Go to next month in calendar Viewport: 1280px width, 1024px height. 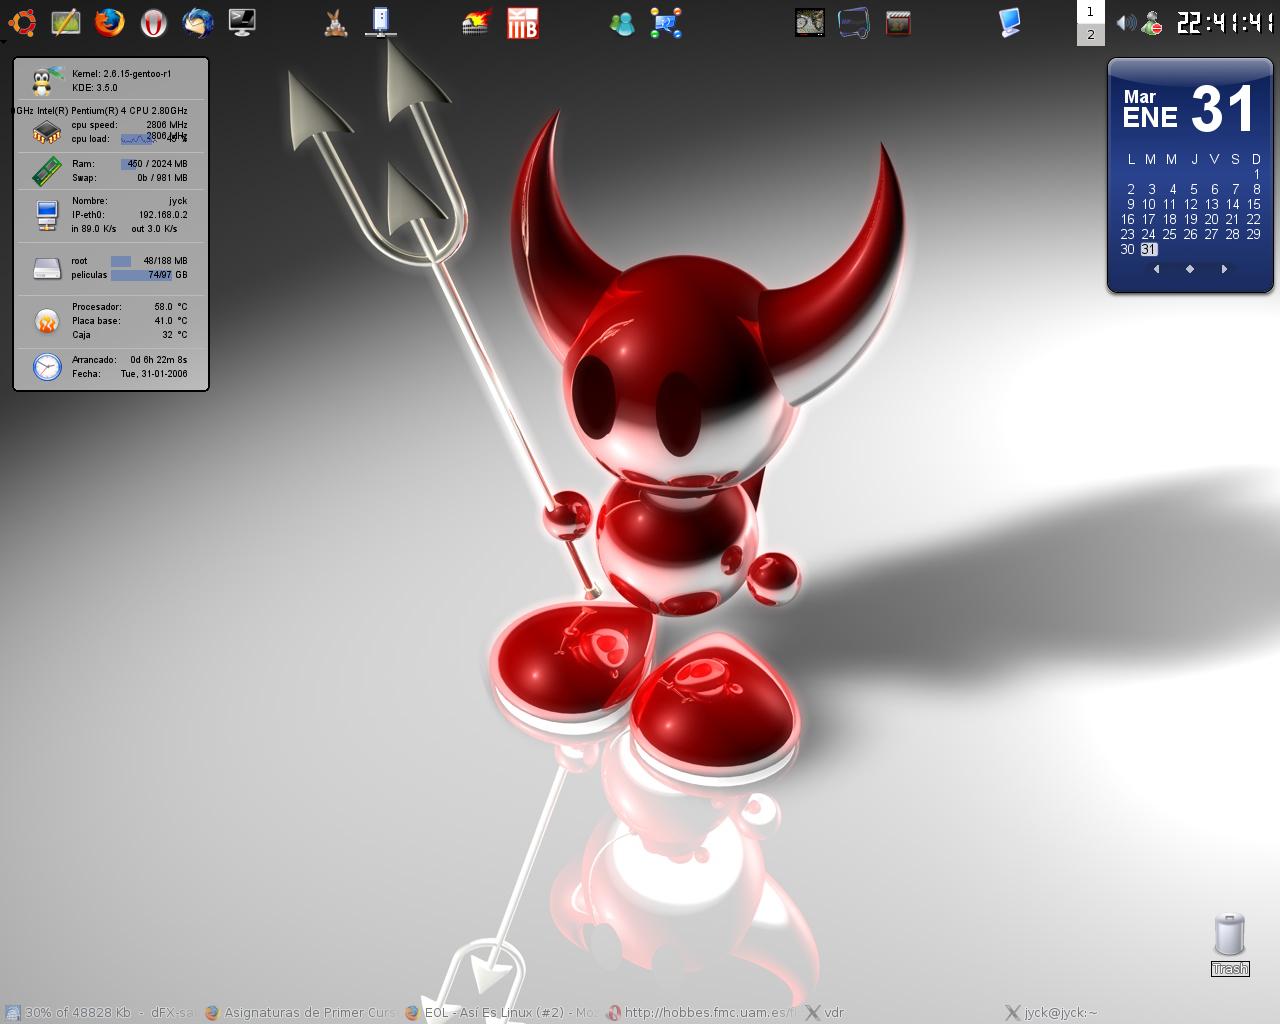coord(1224,269)
